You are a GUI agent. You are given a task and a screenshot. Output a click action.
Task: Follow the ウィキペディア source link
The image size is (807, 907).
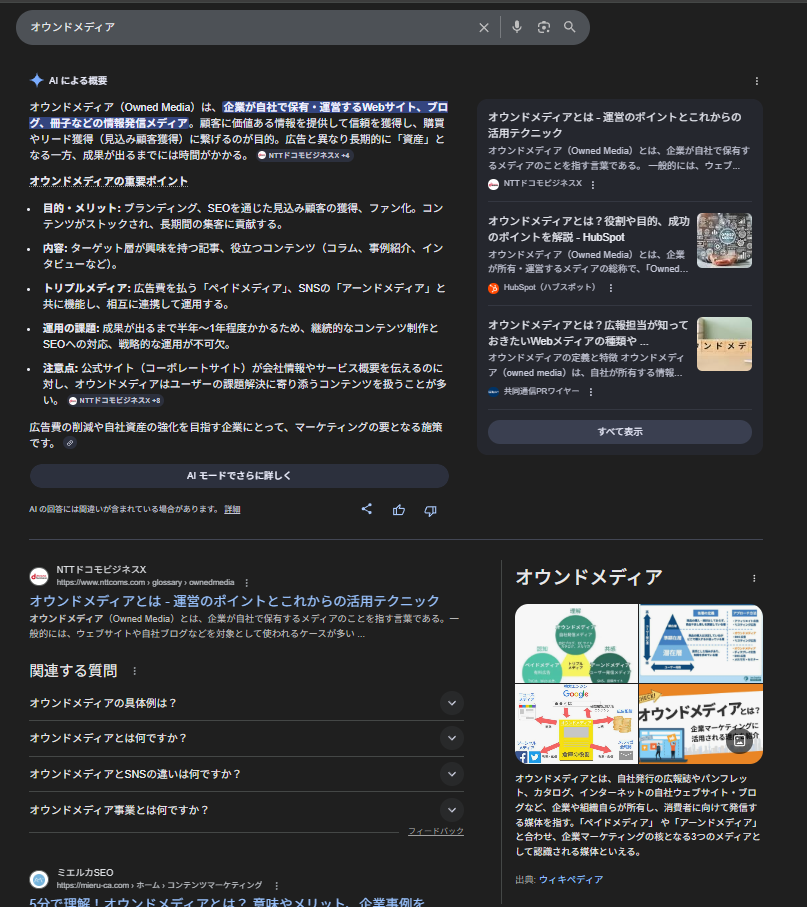coord(571,879)
